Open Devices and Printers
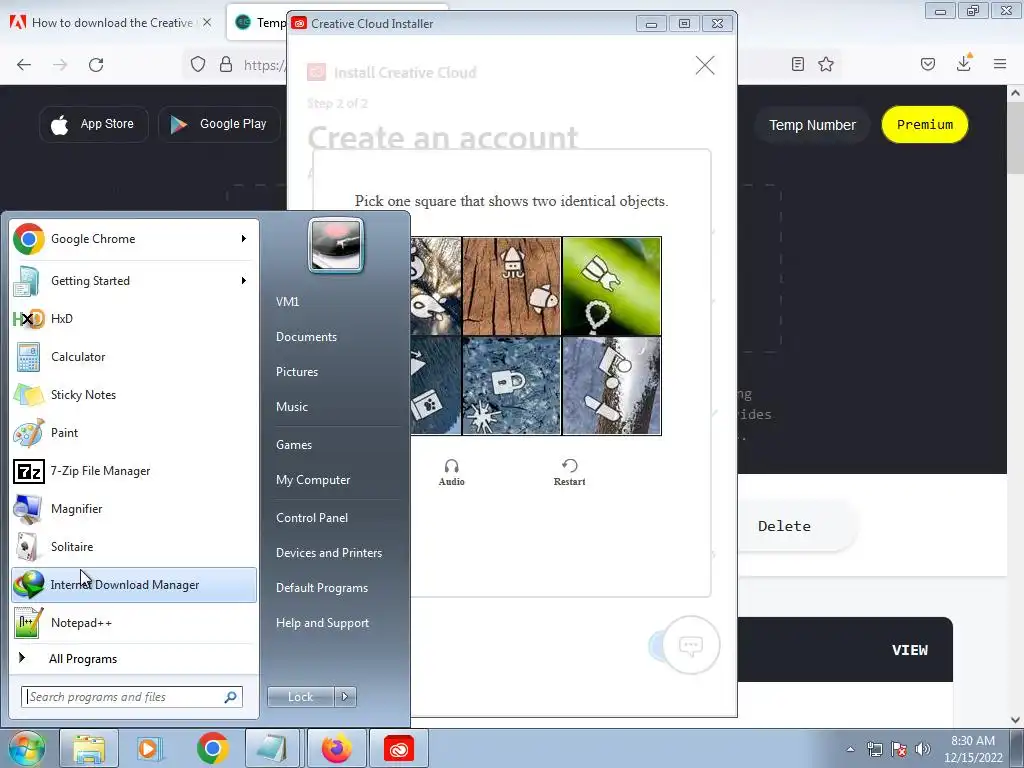Screen dimensions: 1024x768 [x=329, y=553]
